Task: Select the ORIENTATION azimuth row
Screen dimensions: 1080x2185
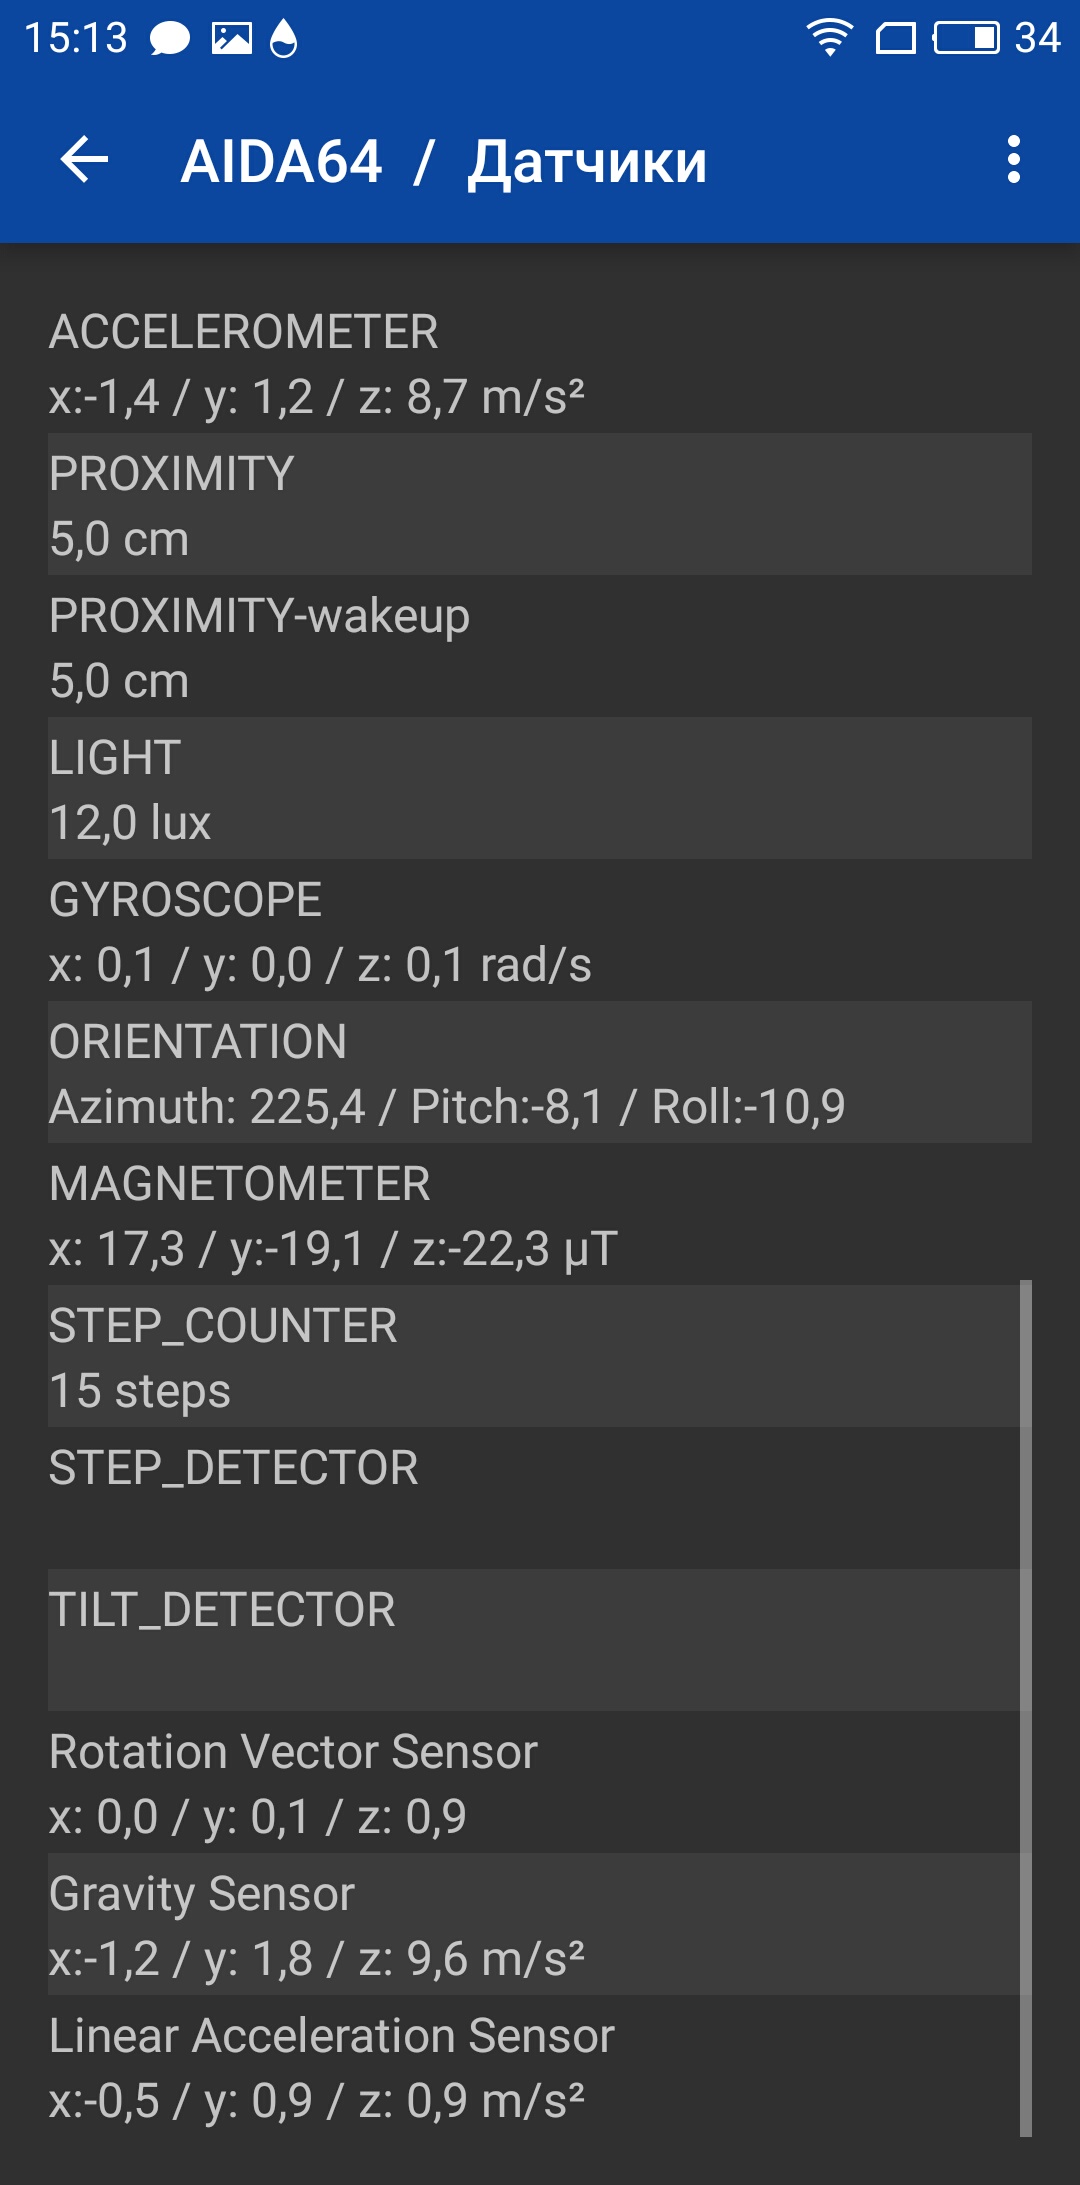Action: pos(540,1072)
